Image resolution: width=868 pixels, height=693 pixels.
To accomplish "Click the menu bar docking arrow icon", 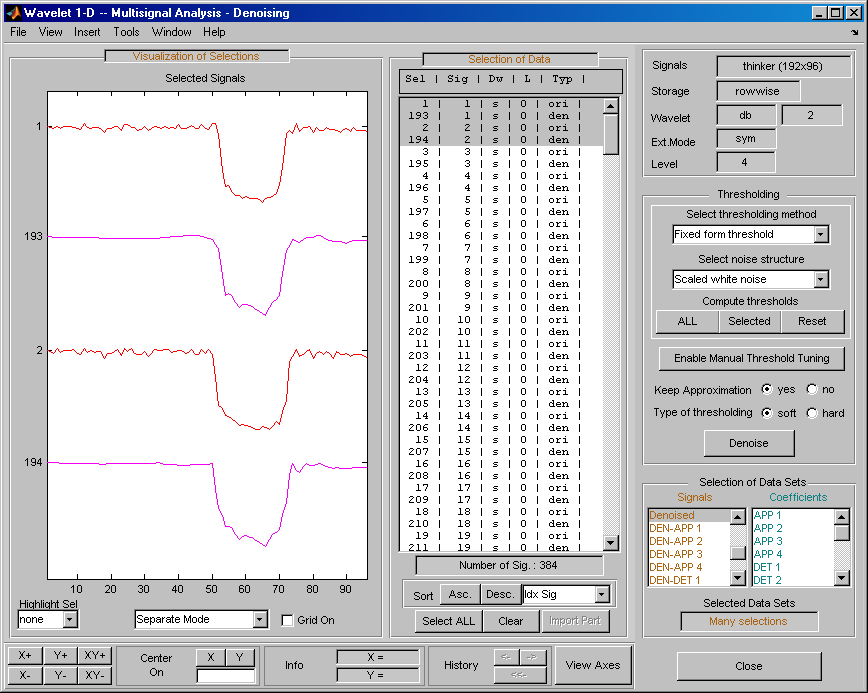I will click(x=854, y=32).
